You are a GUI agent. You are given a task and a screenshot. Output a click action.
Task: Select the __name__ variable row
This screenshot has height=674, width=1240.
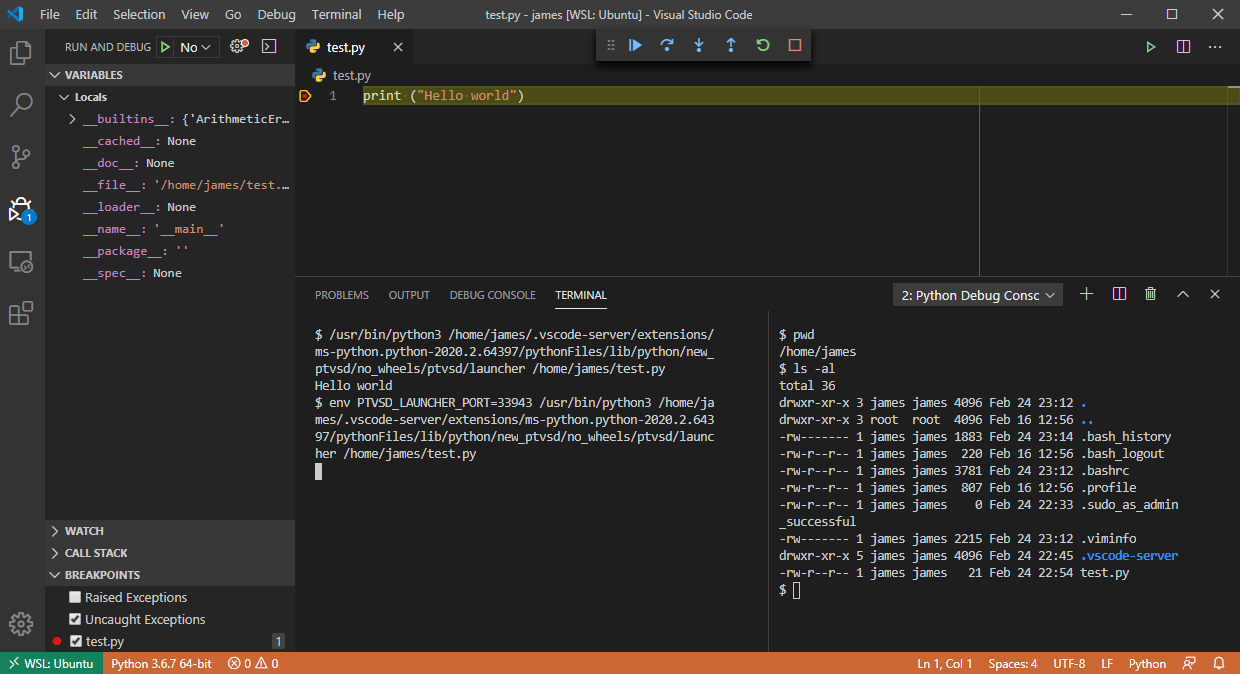coord(170,229)
